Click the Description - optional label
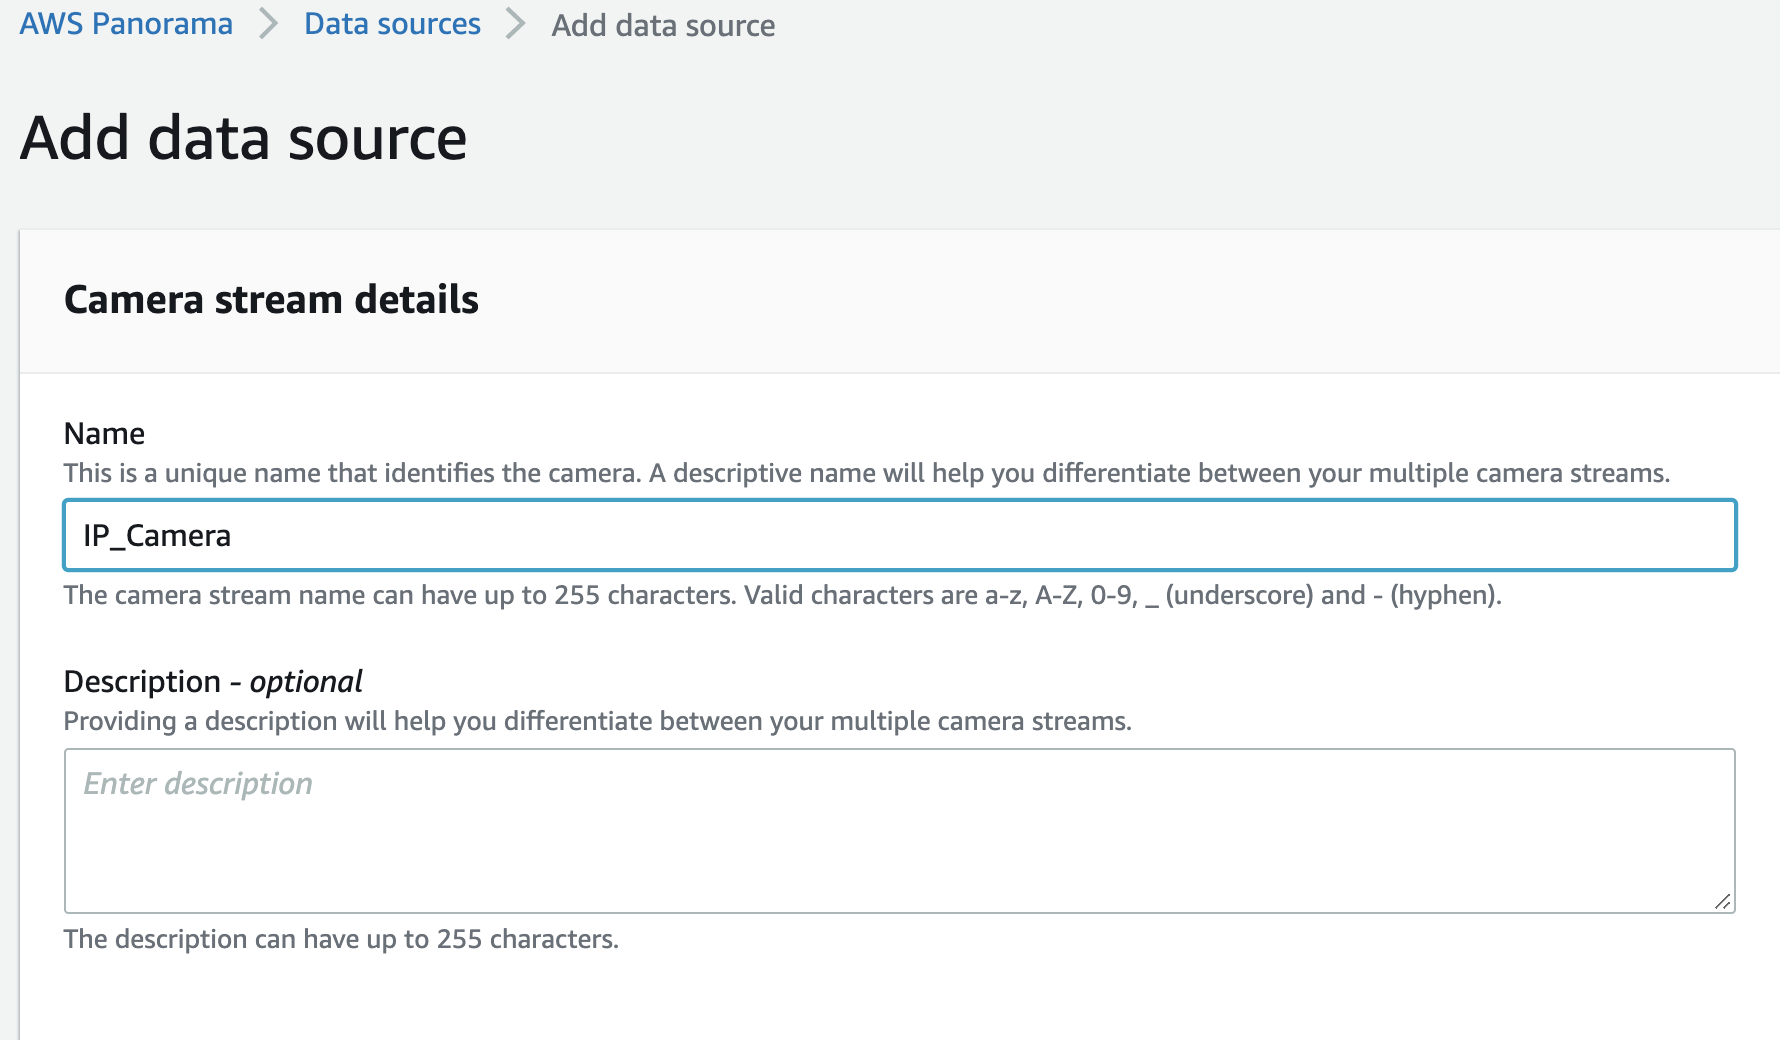 coord(212,681)
